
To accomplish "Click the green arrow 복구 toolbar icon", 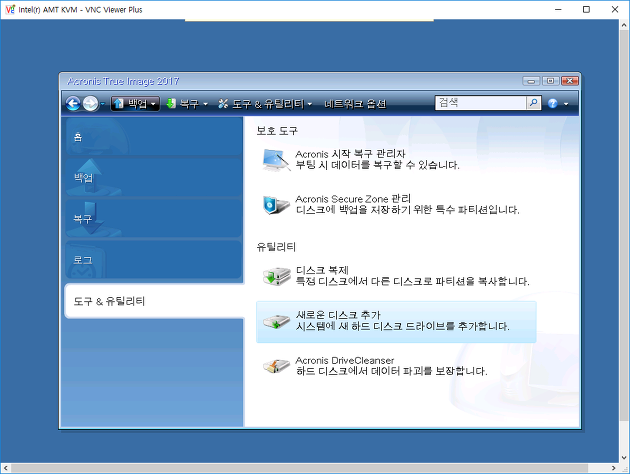I will point(171,104).
